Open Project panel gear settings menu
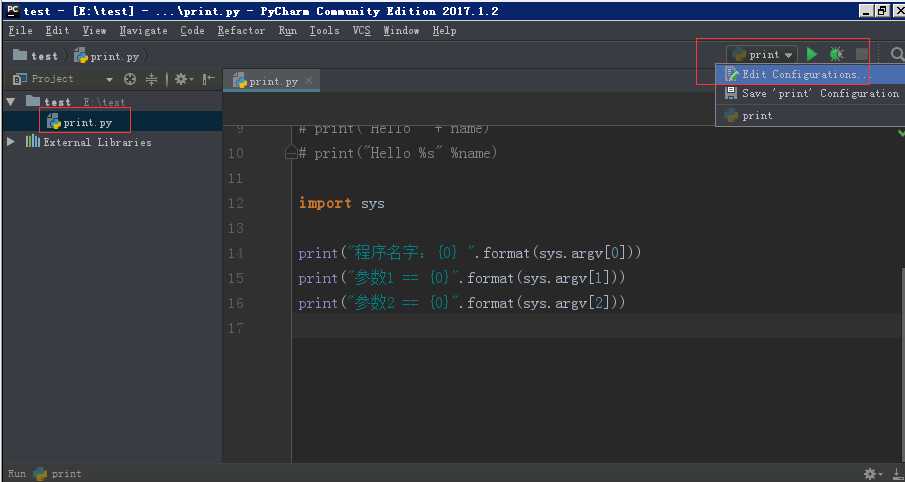 184,79
